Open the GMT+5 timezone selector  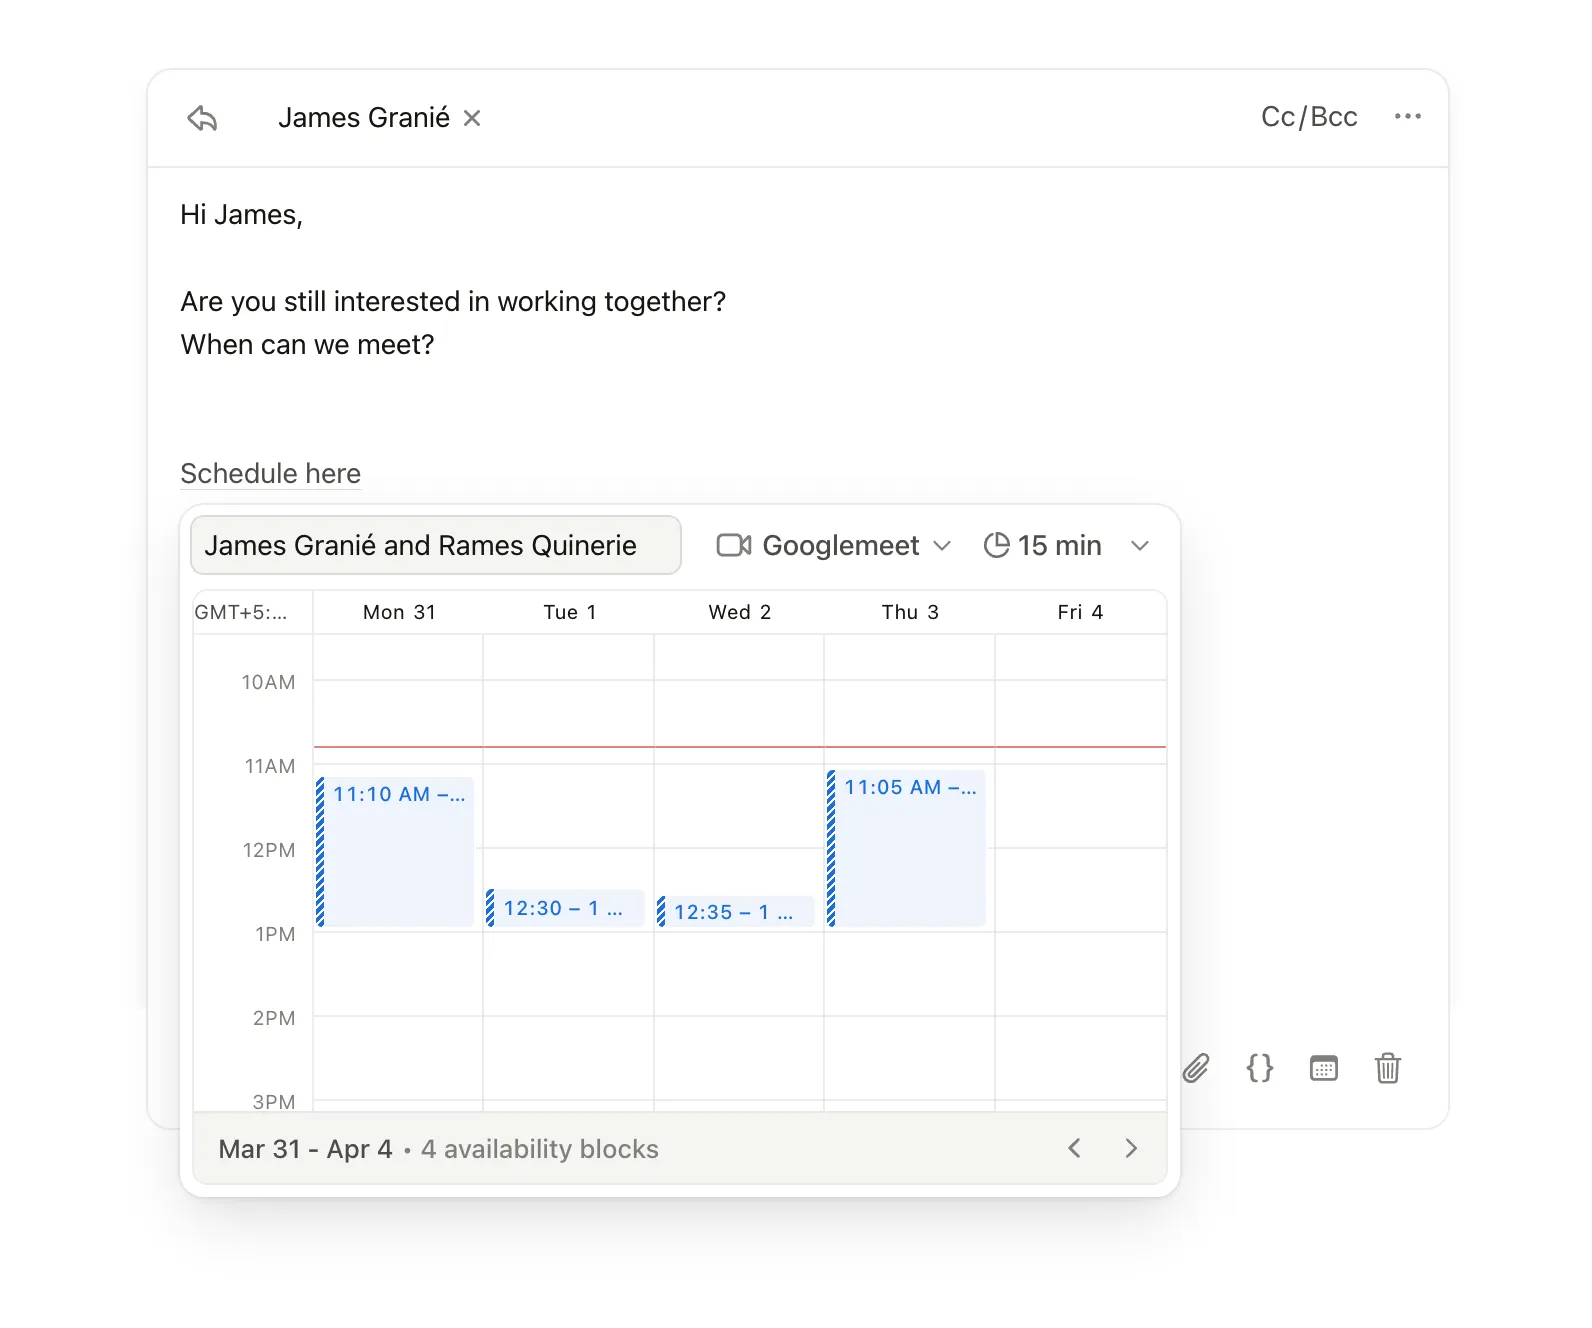(241, 612)
